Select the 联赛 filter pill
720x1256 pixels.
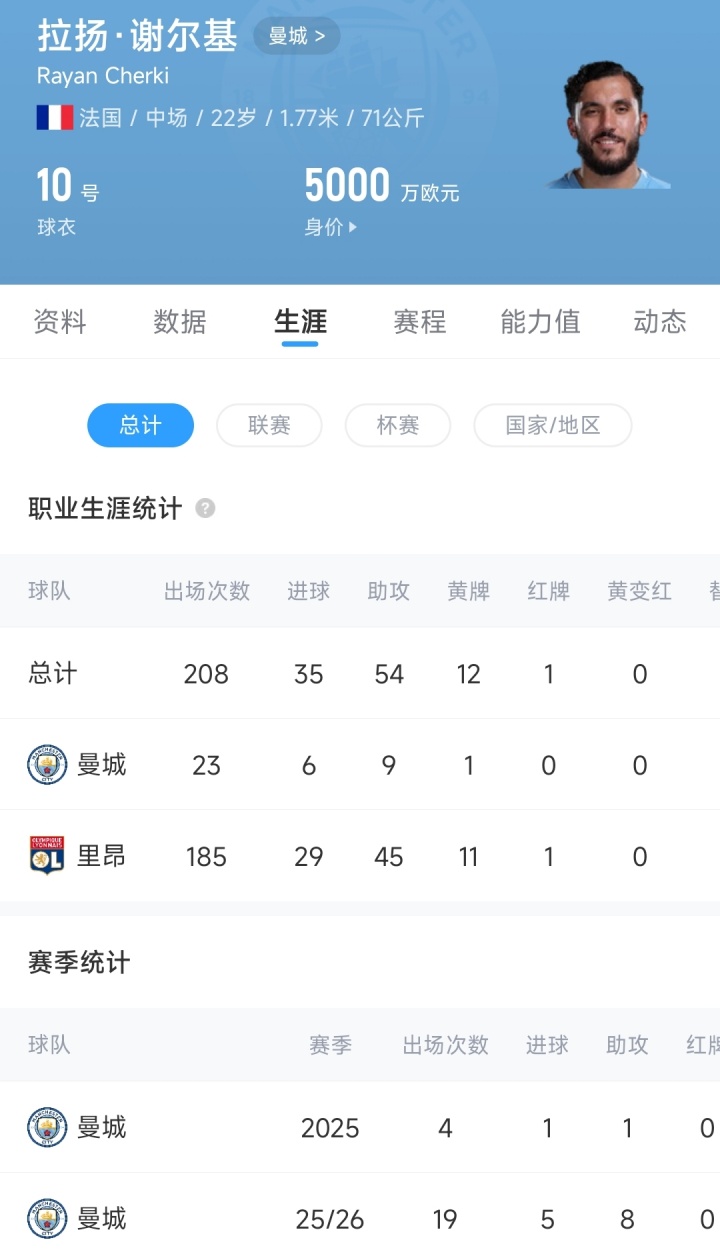269,425
